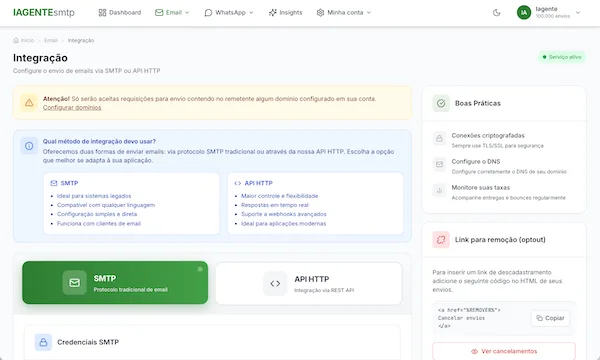The height and width of the screenshot is (360, 600).
Task: Open Ver cancelamentos button
Action: (x=504, y=351)
